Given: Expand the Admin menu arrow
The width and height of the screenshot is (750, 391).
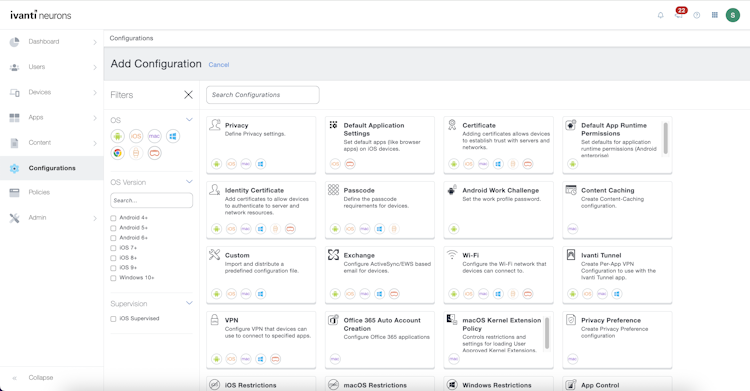Looking at the screenshot, I should pyautogui.click(x=95, y=218).
